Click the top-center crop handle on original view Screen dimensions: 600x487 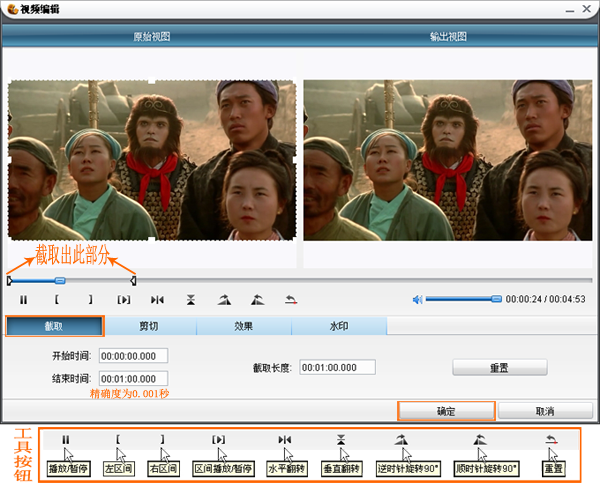pos(152,80)
